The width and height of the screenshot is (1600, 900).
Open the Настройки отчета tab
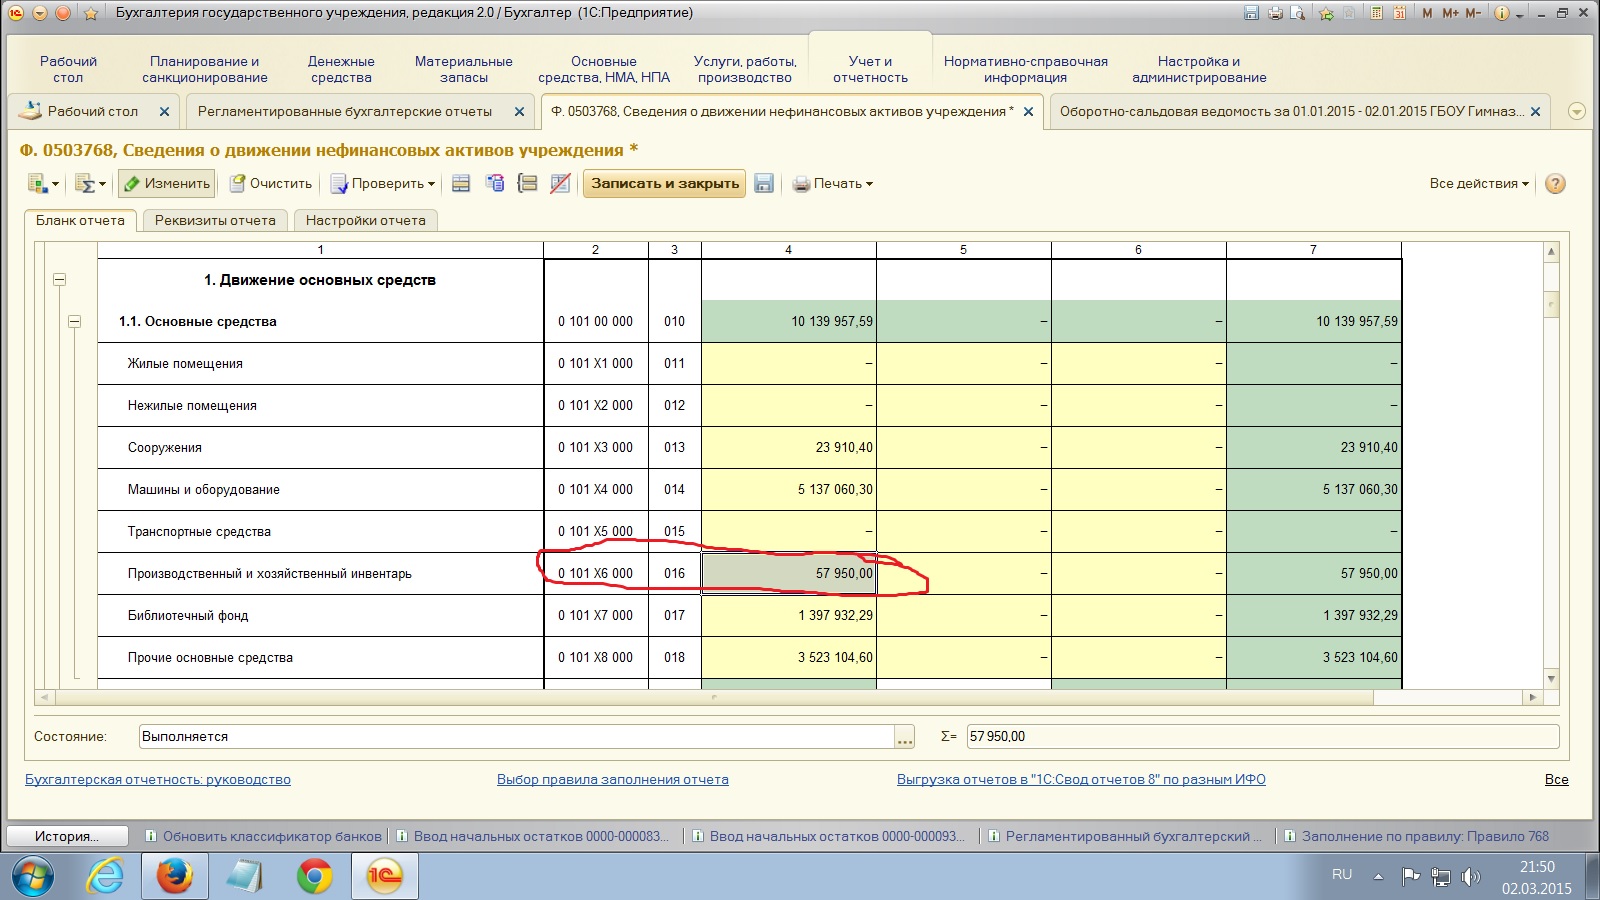pos(366,220)
